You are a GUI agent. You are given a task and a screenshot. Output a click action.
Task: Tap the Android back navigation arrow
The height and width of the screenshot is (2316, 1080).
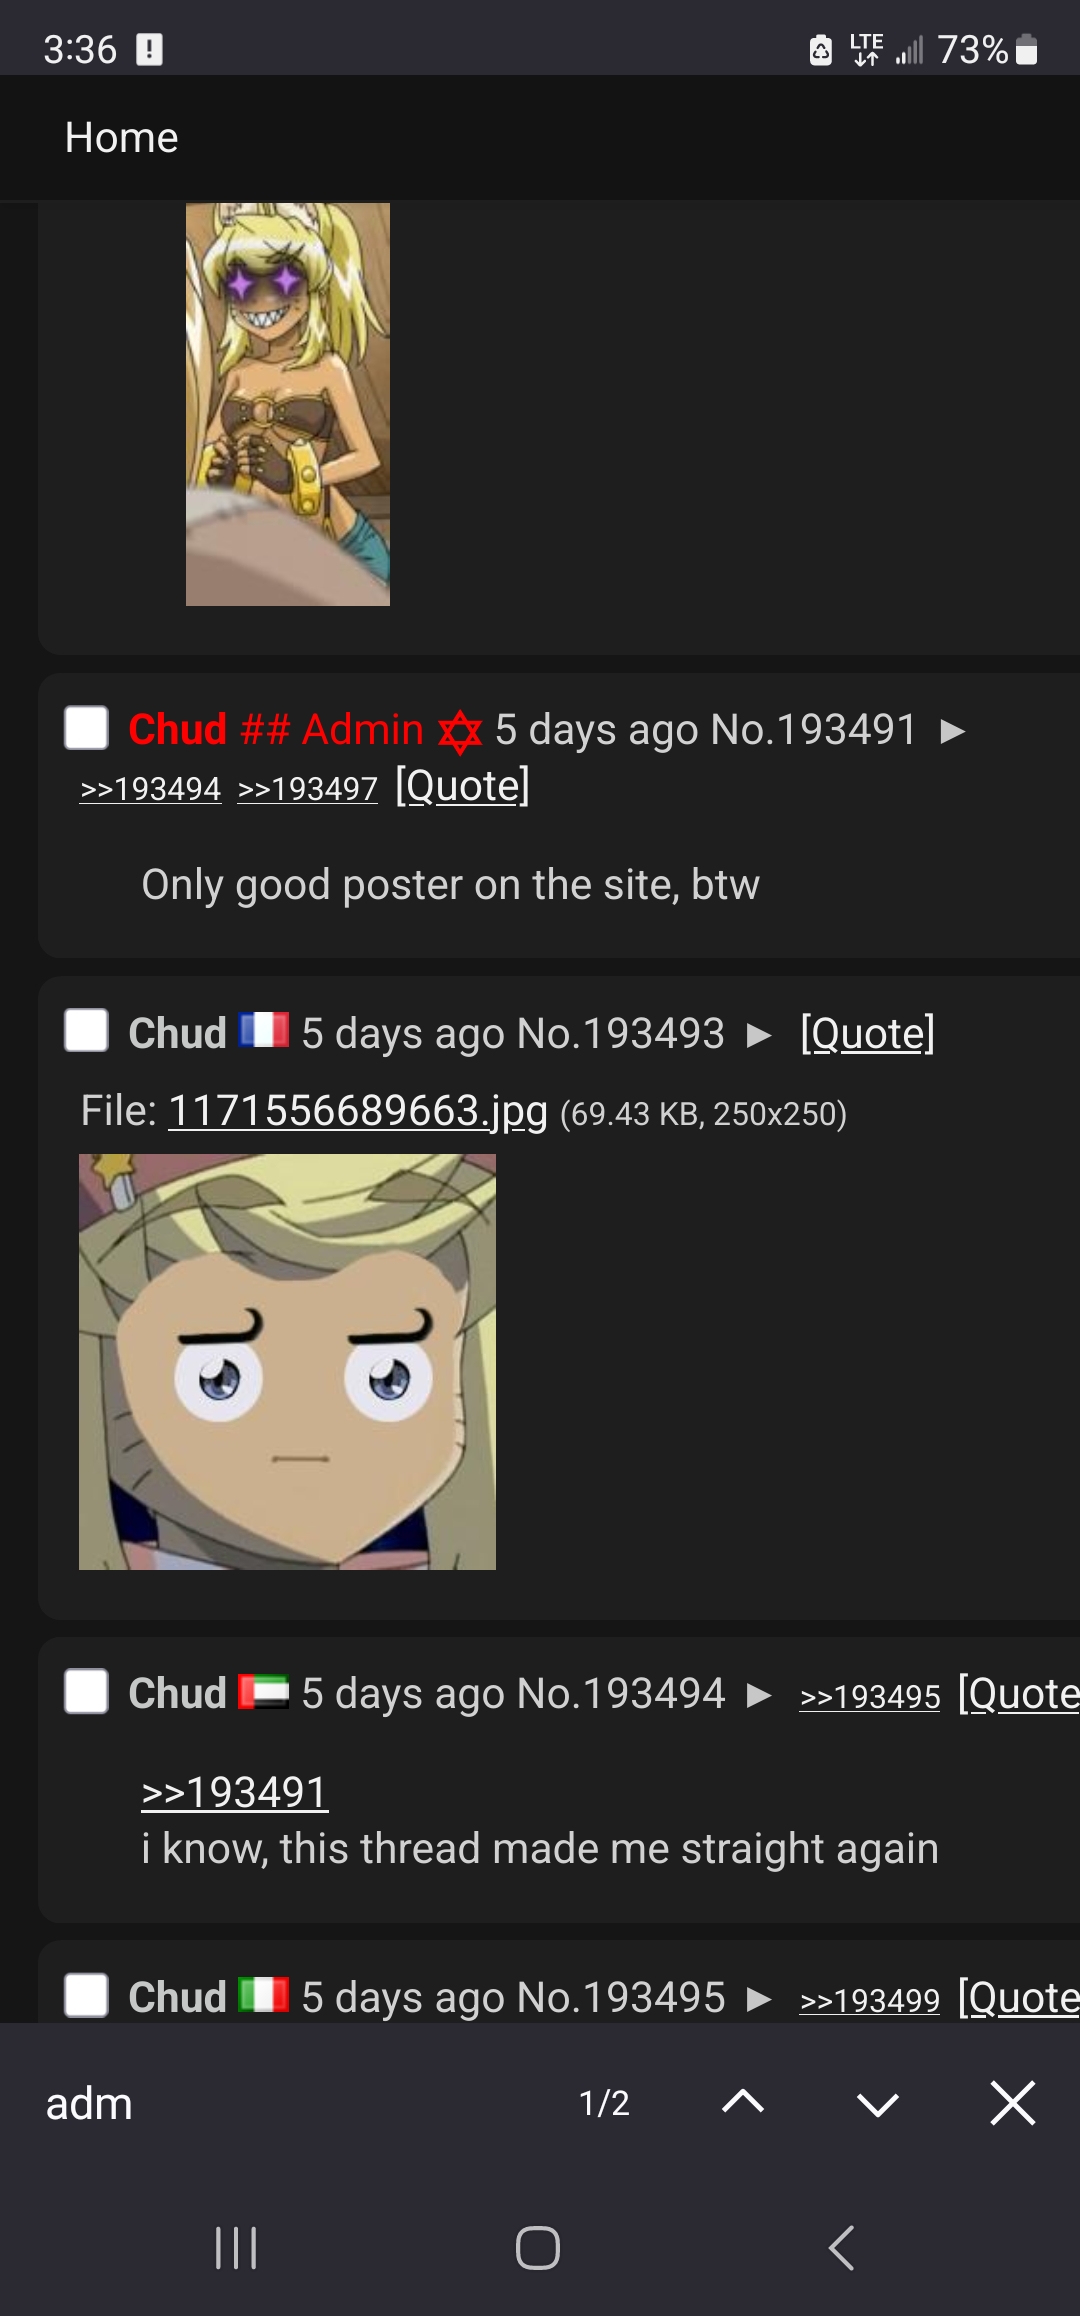841,2248
